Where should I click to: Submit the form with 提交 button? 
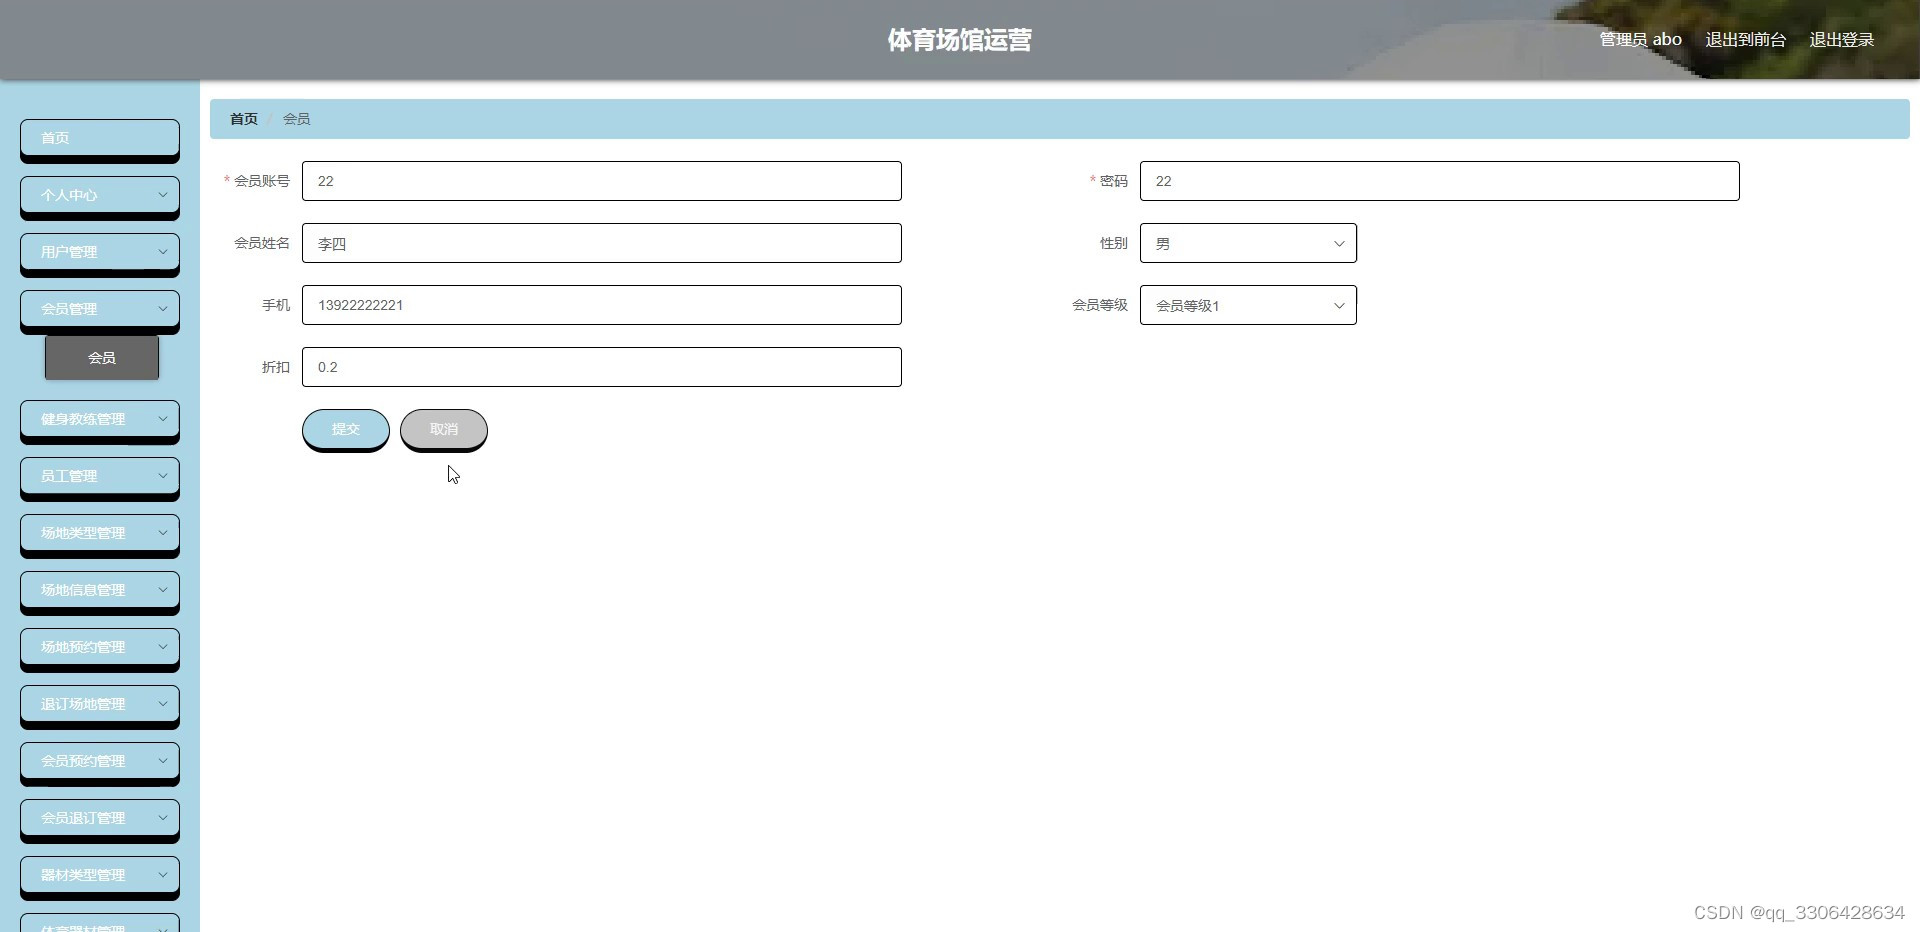[346, 430]
